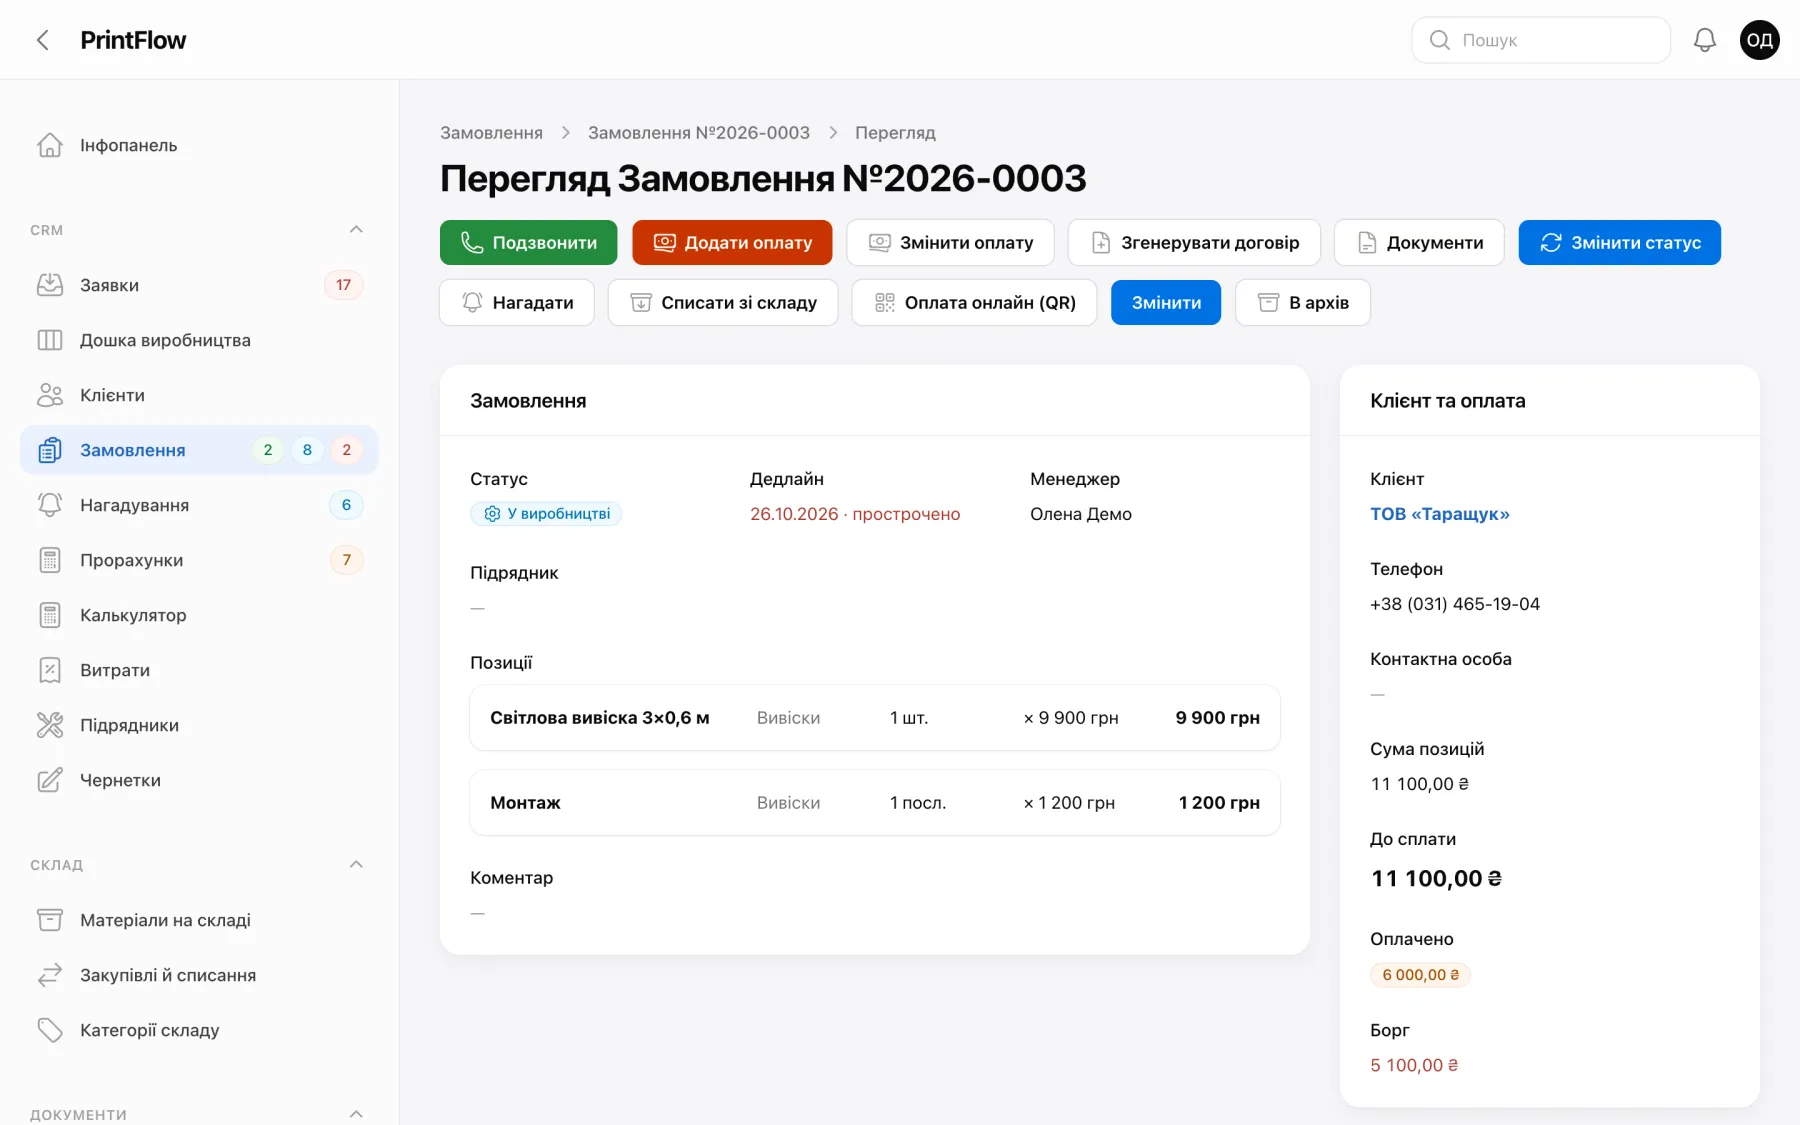Collapse the ДОКУМЕНТИ sidebar section
The height and width of the screenshot is (1125, 1800).
tap(356, 1114)
